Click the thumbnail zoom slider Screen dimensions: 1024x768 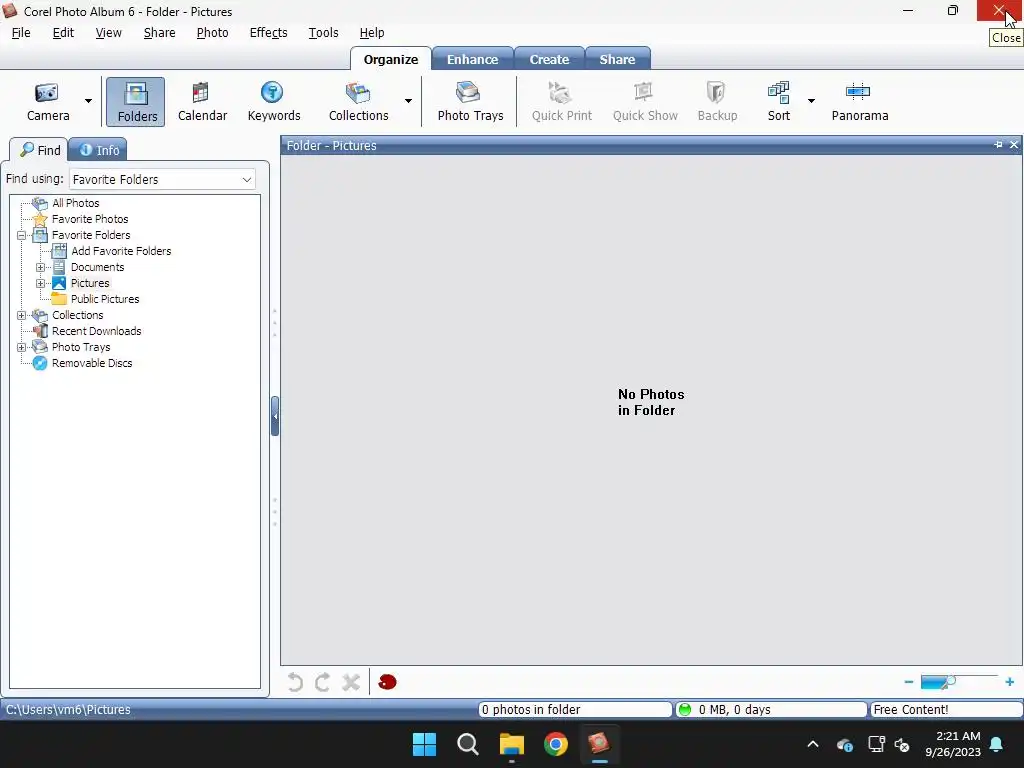point(959,682)
